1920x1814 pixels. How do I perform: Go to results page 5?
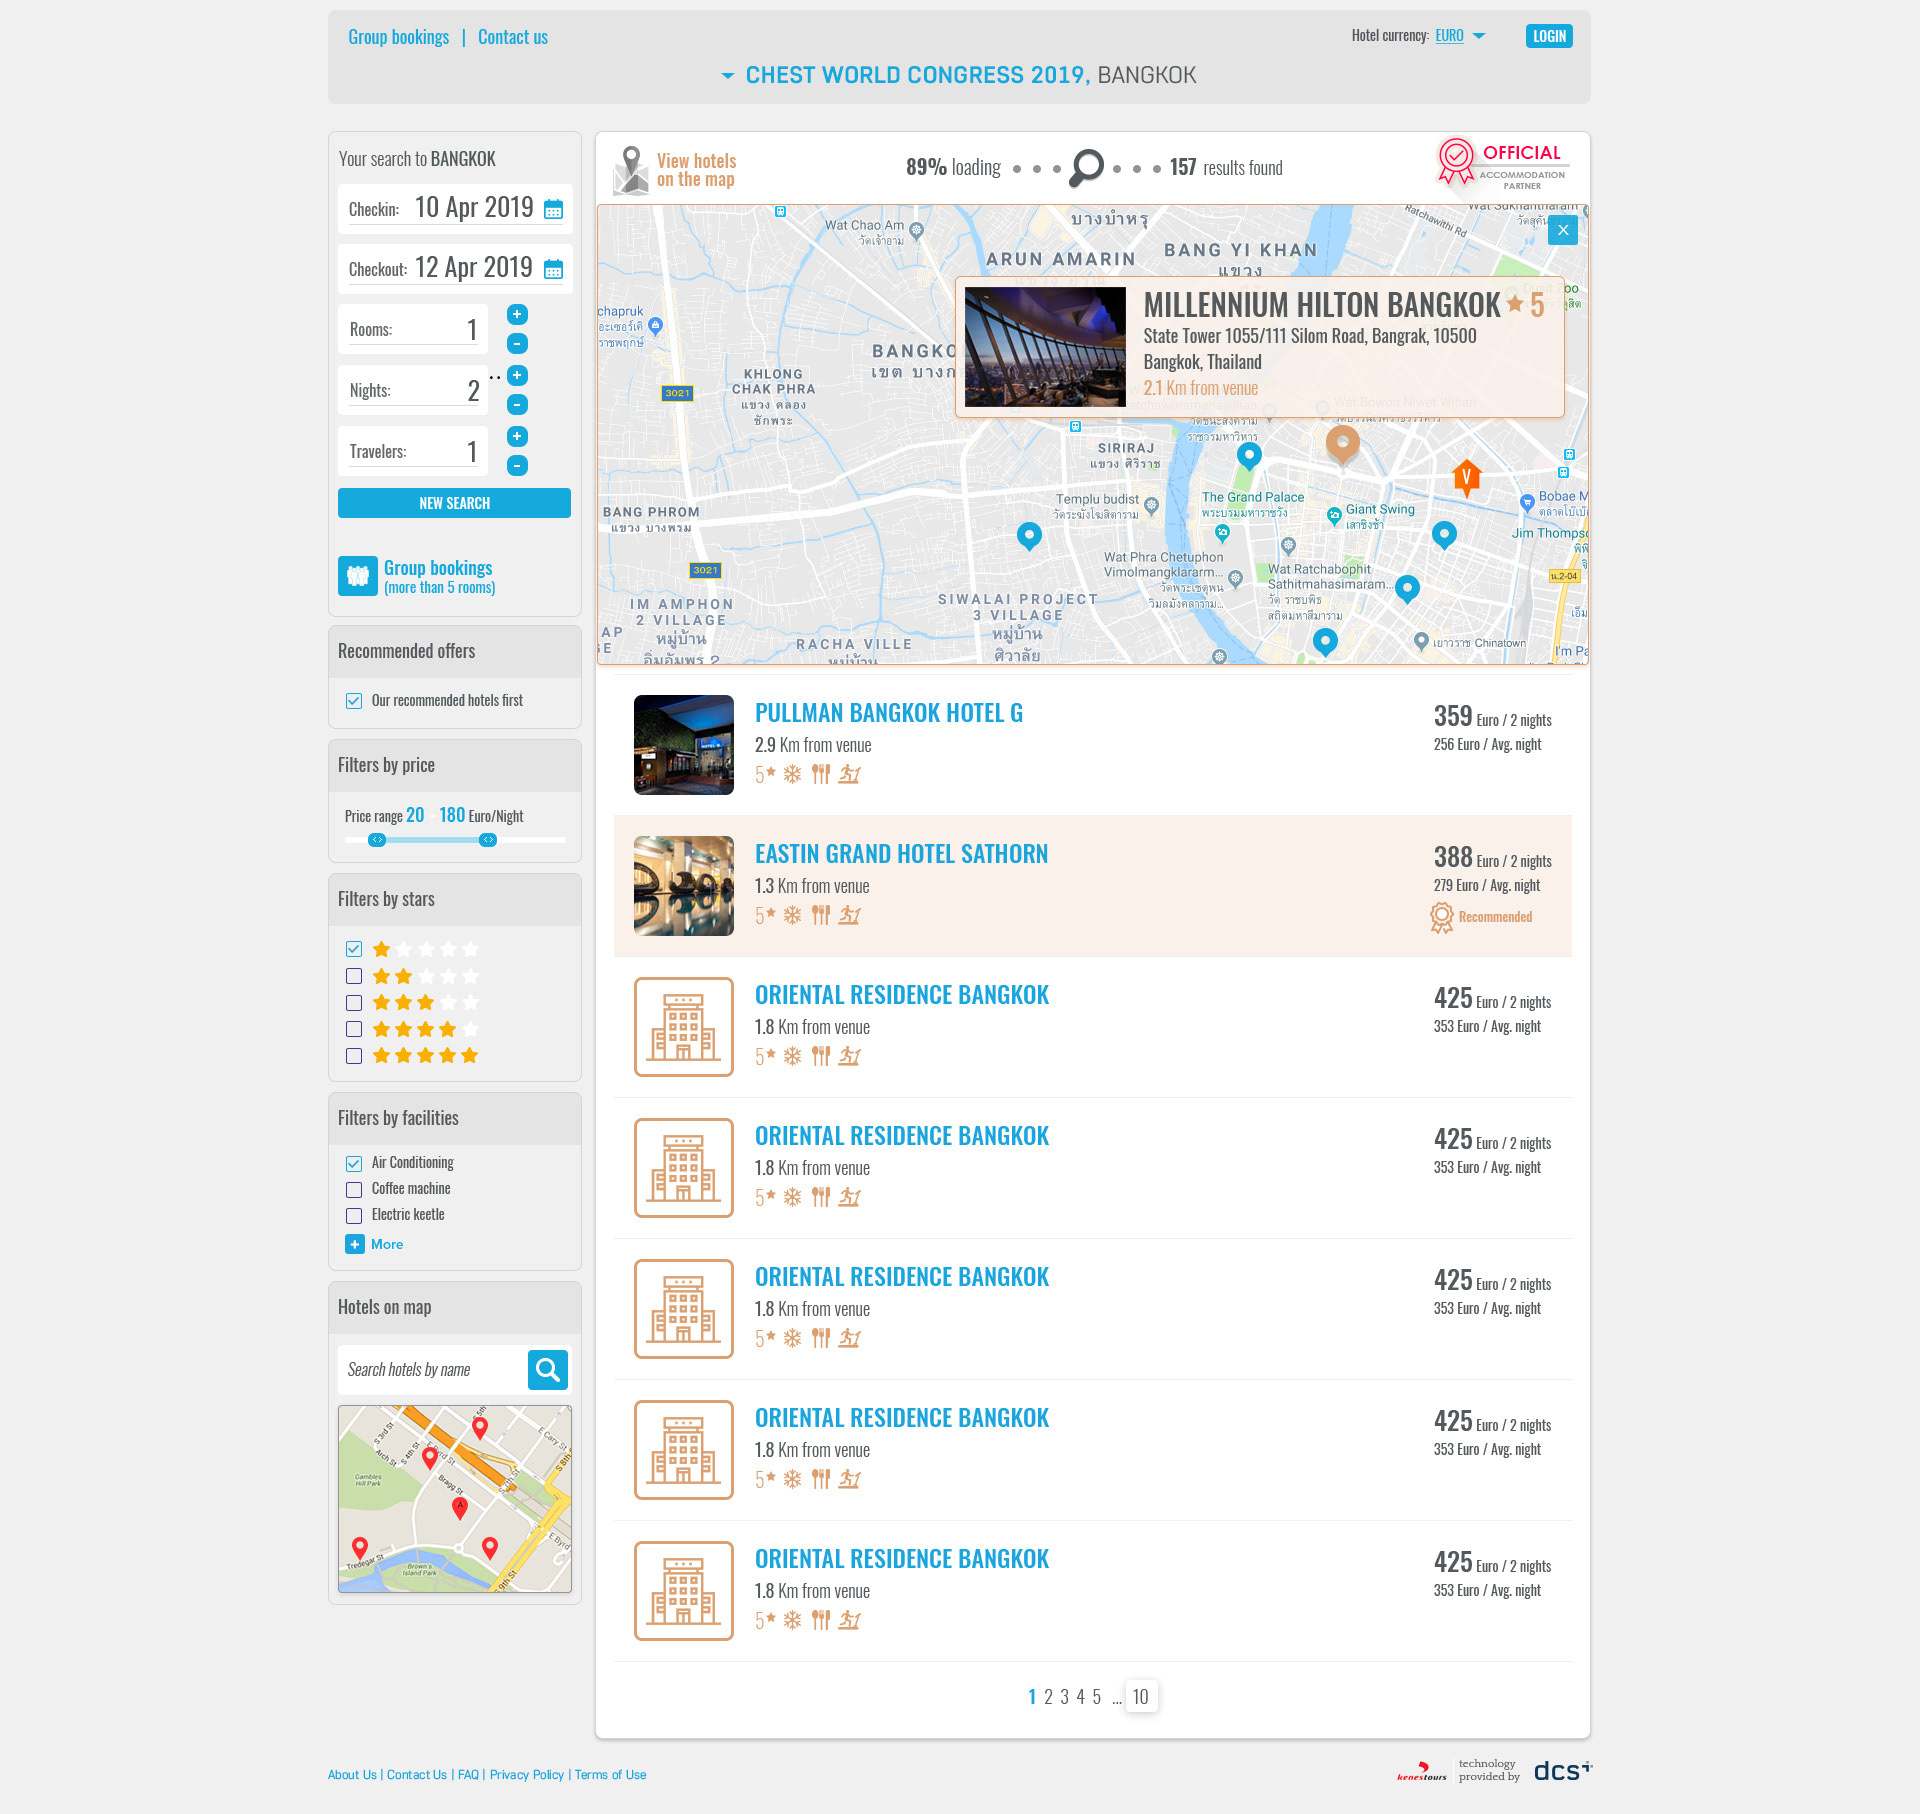[x=1096, y=1697]
